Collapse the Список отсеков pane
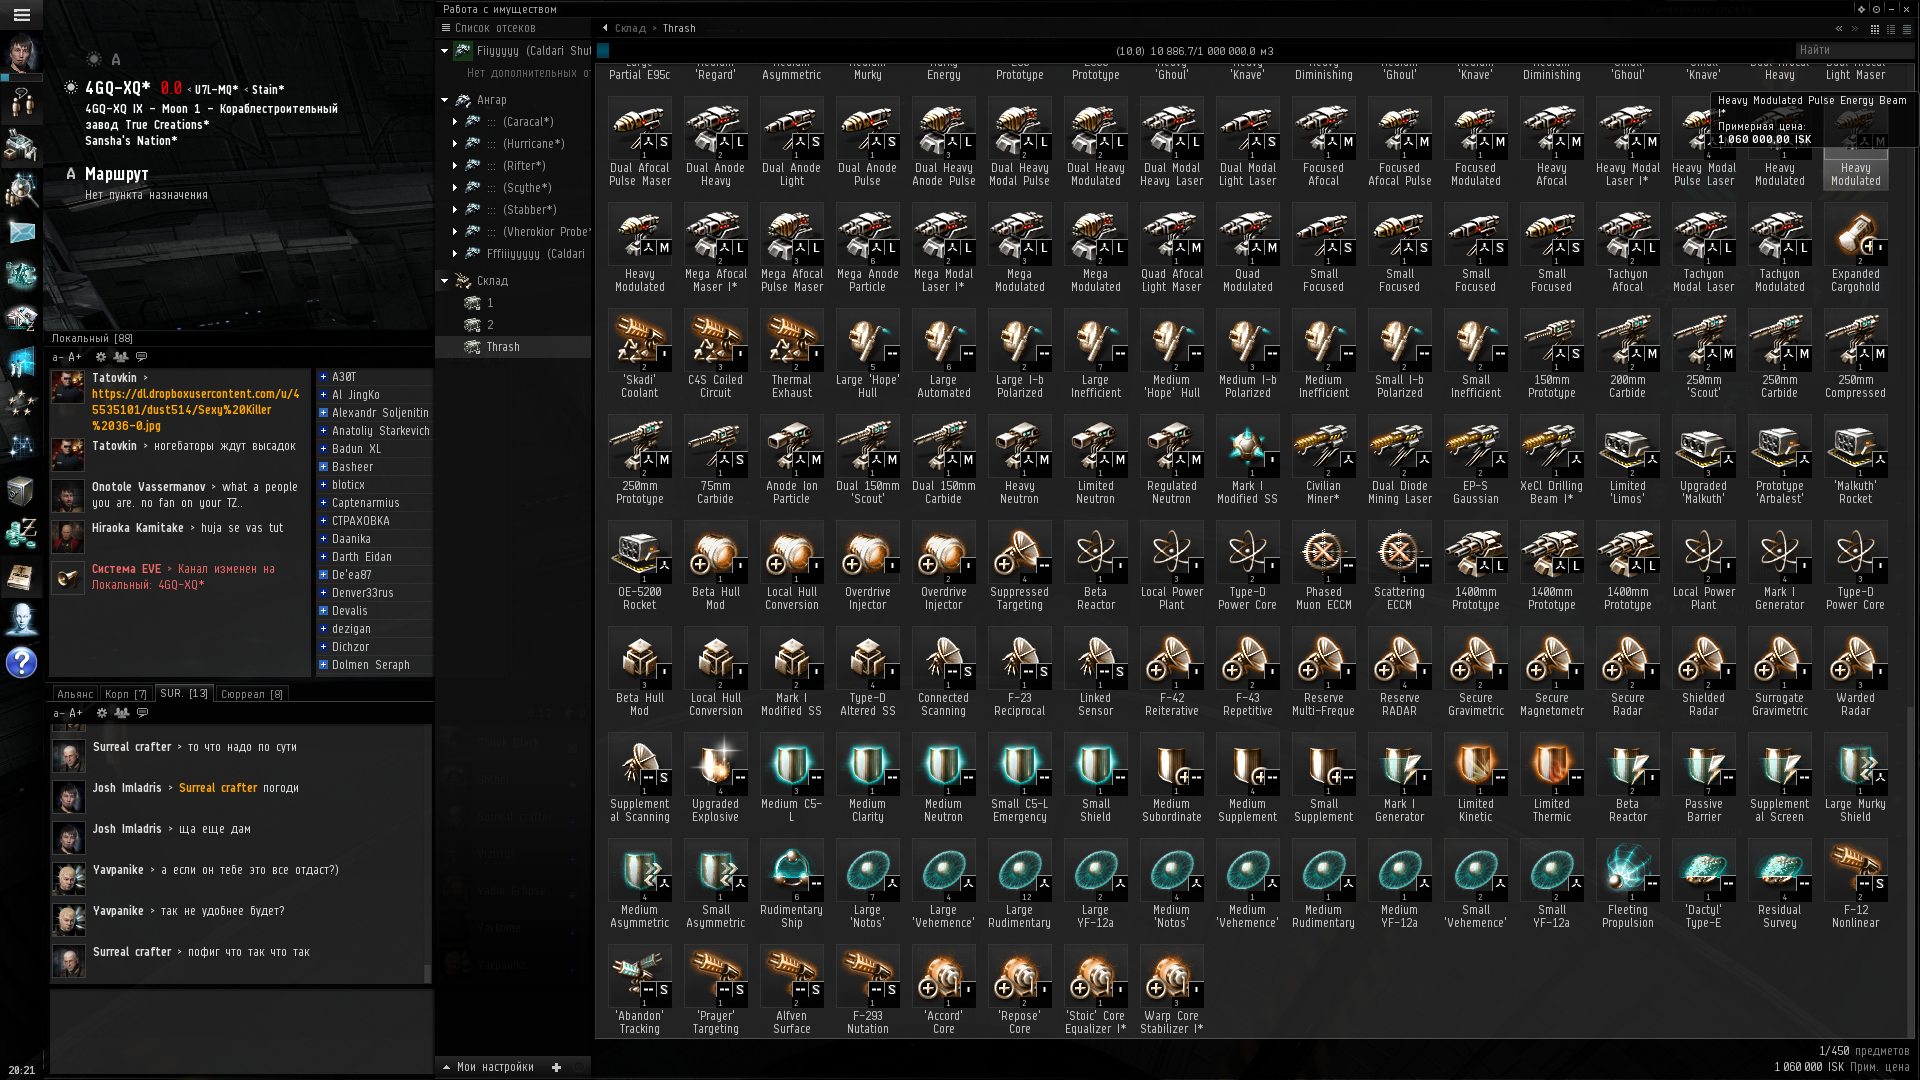 (447, 28)
